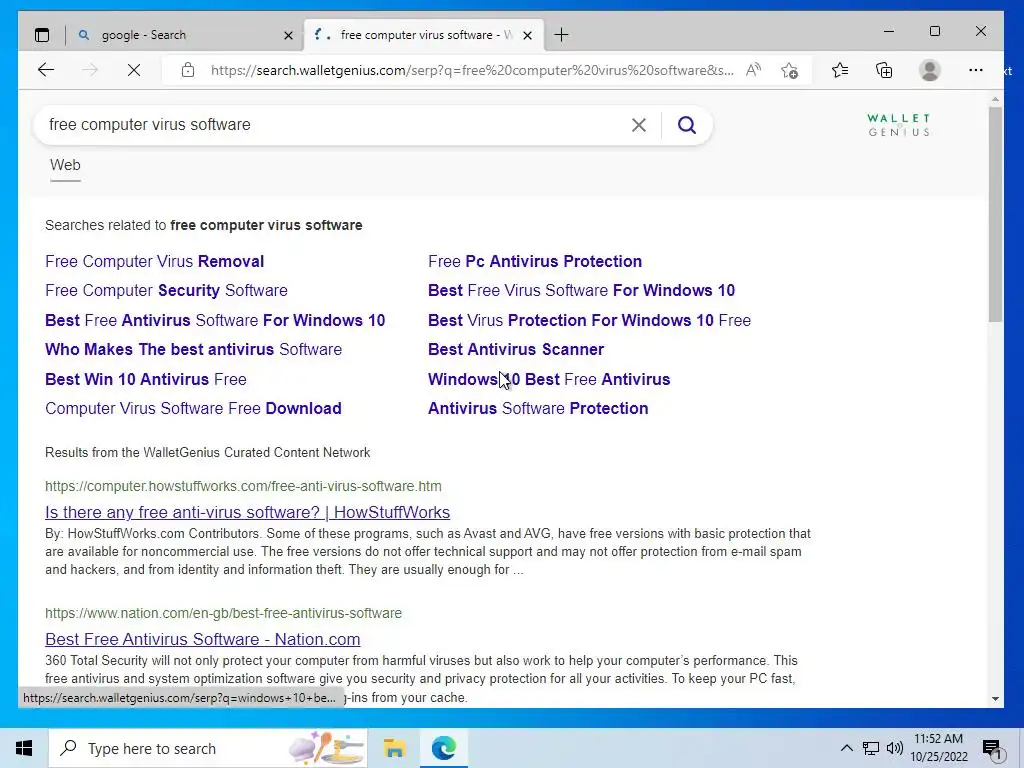Click the computer.howstuffworks.com result URL text
1024x768 pixels.
pos(243,486)
